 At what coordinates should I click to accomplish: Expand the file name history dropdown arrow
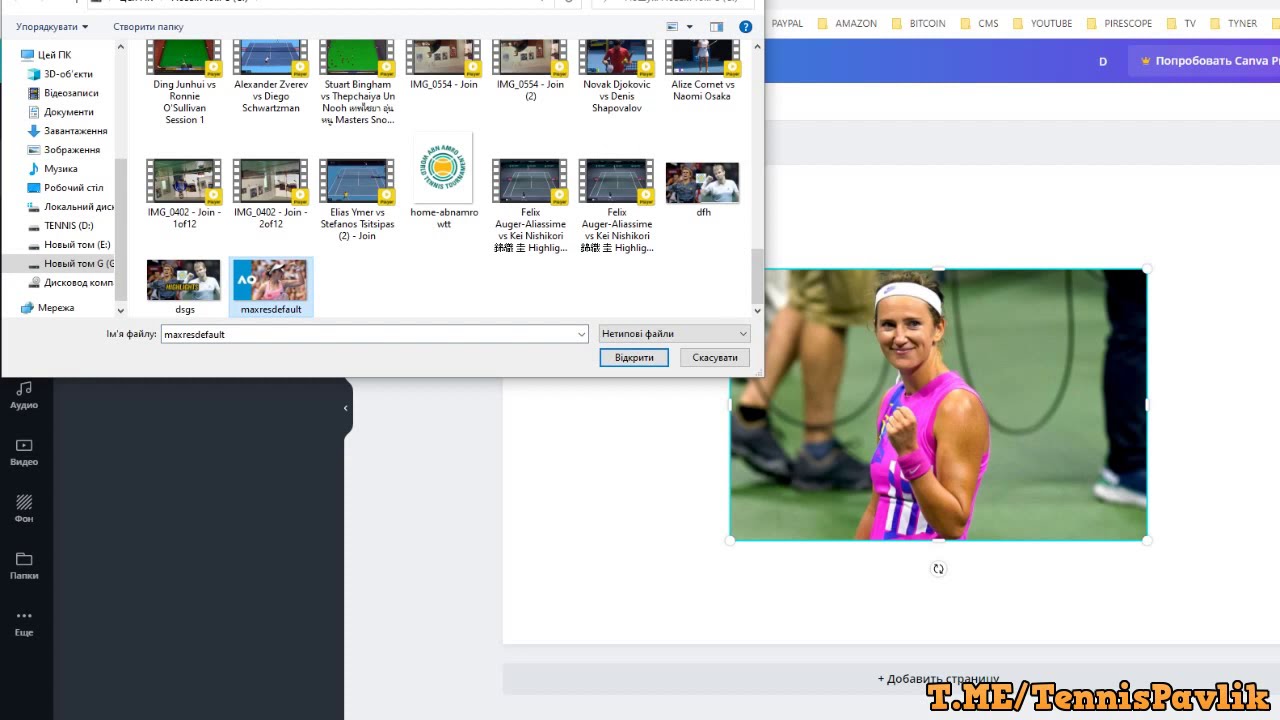point(581,334)
